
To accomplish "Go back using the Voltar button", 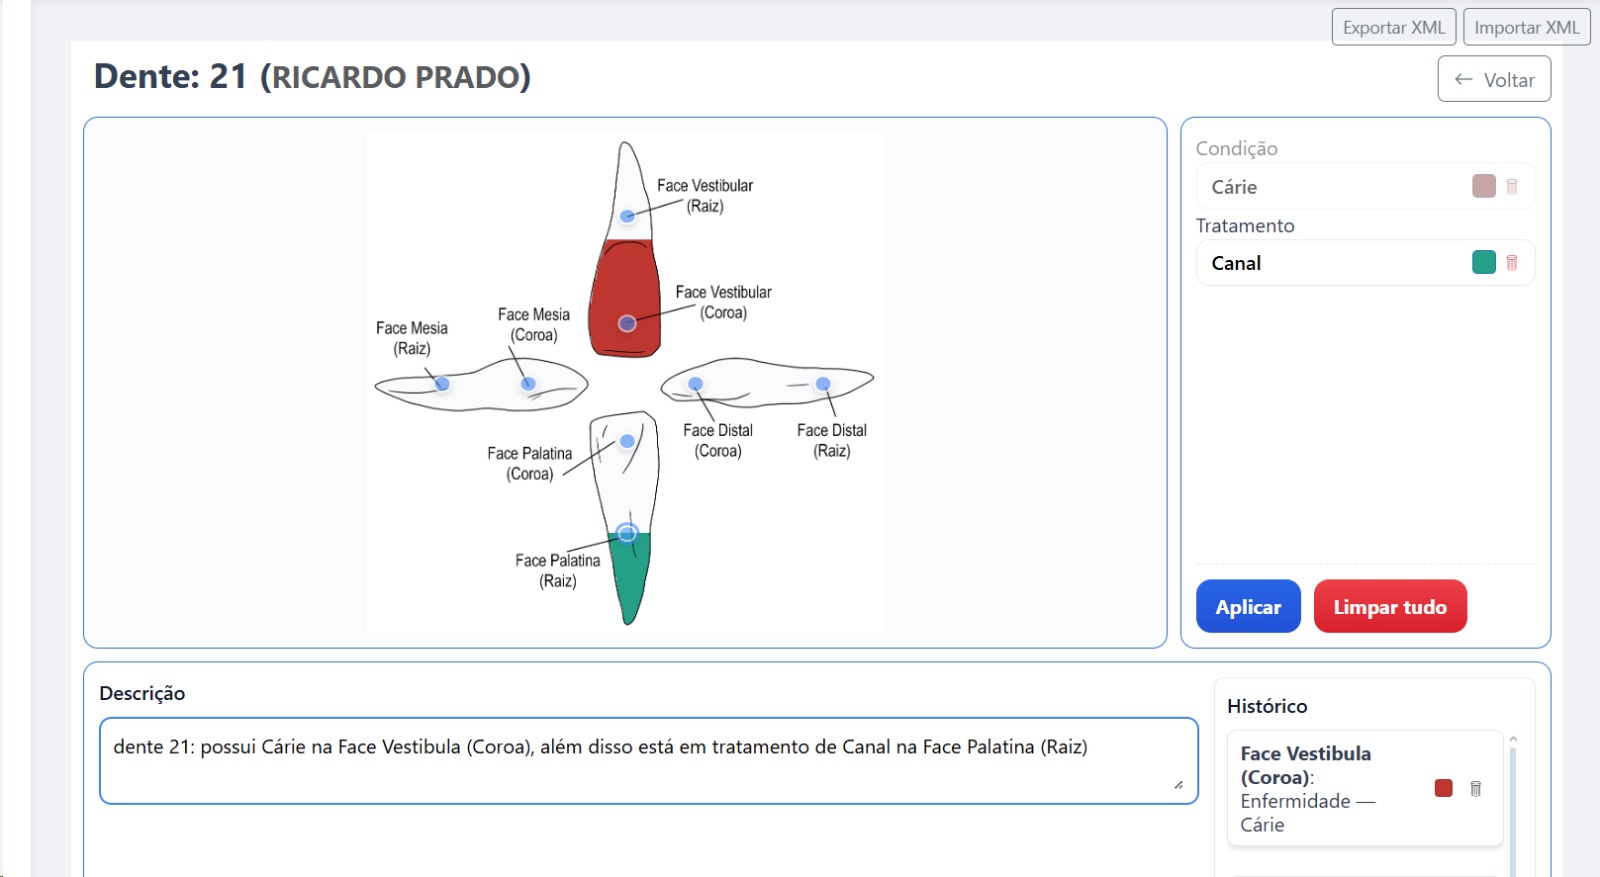I will 1494,80.
